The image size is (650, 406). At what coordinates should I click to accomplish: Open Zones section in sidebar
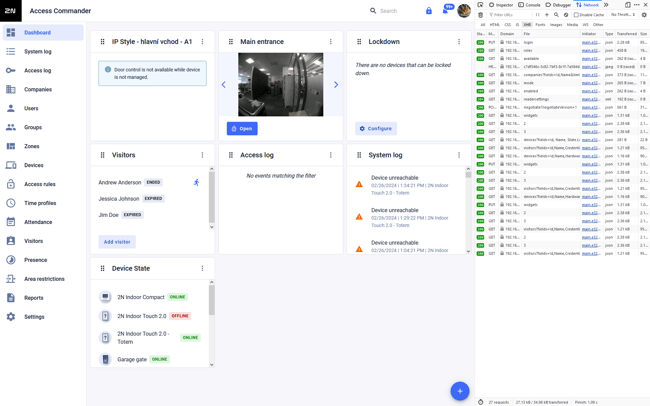click(43, 146)
